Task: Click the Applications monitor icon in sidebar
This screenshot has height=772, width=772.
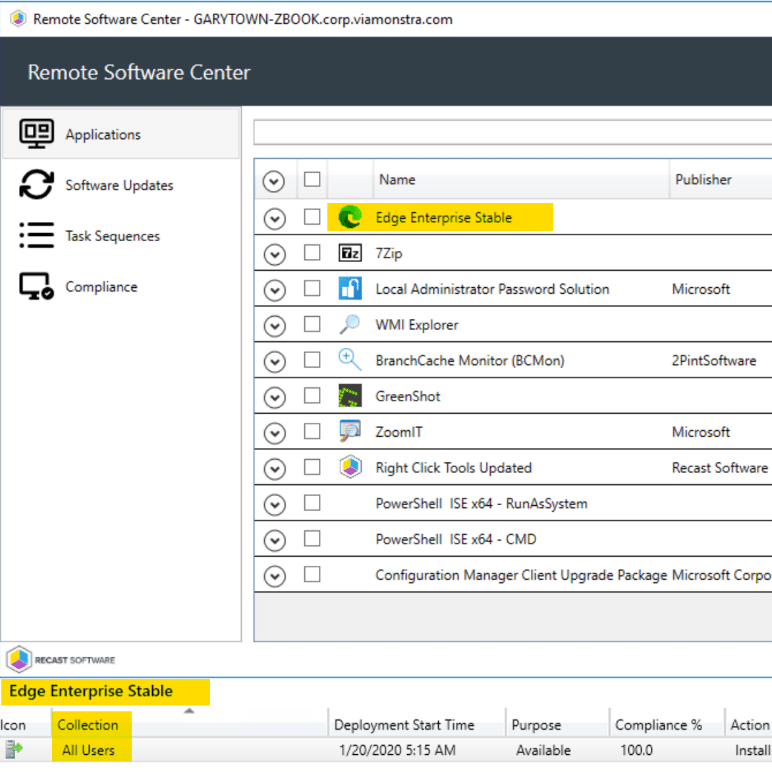Action: tap(36, 133)
